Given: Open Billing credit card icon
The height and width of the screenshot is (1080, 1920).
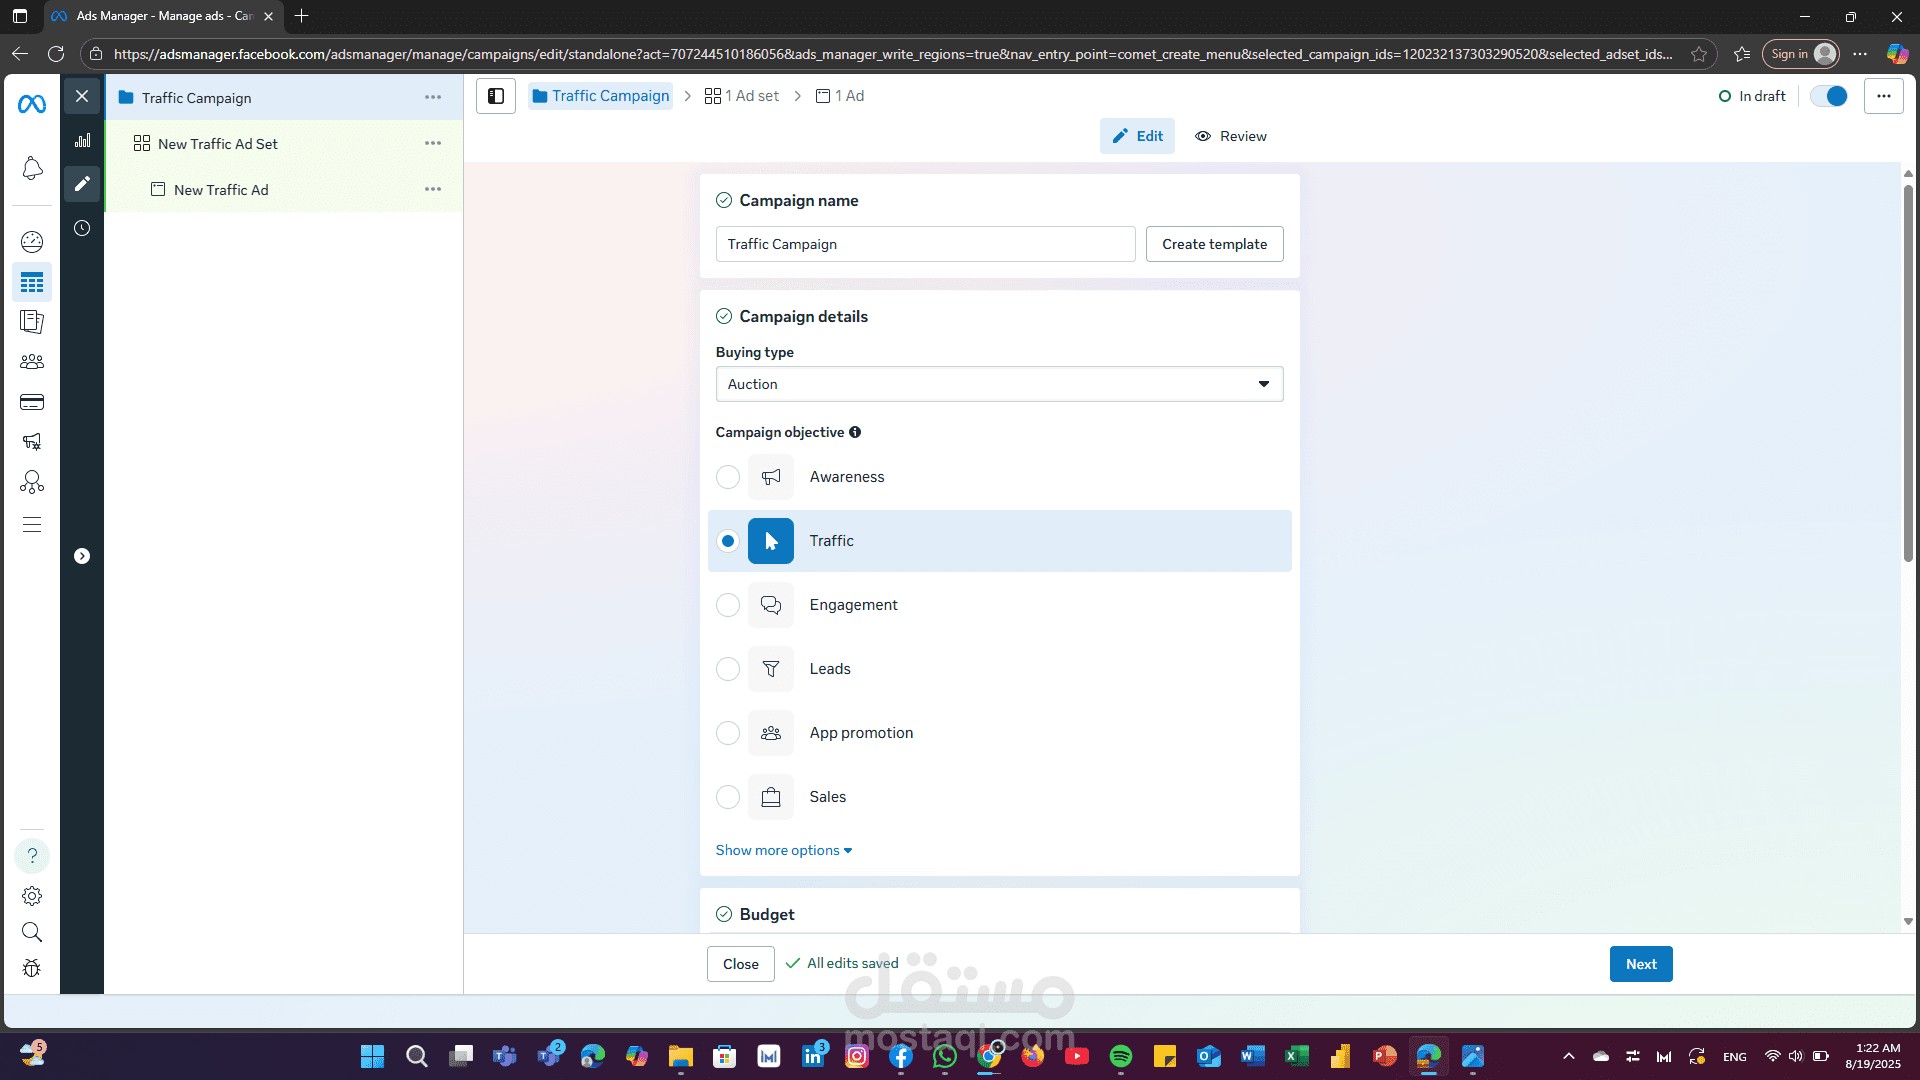Looking at the screenshot, I should point(32,402).
